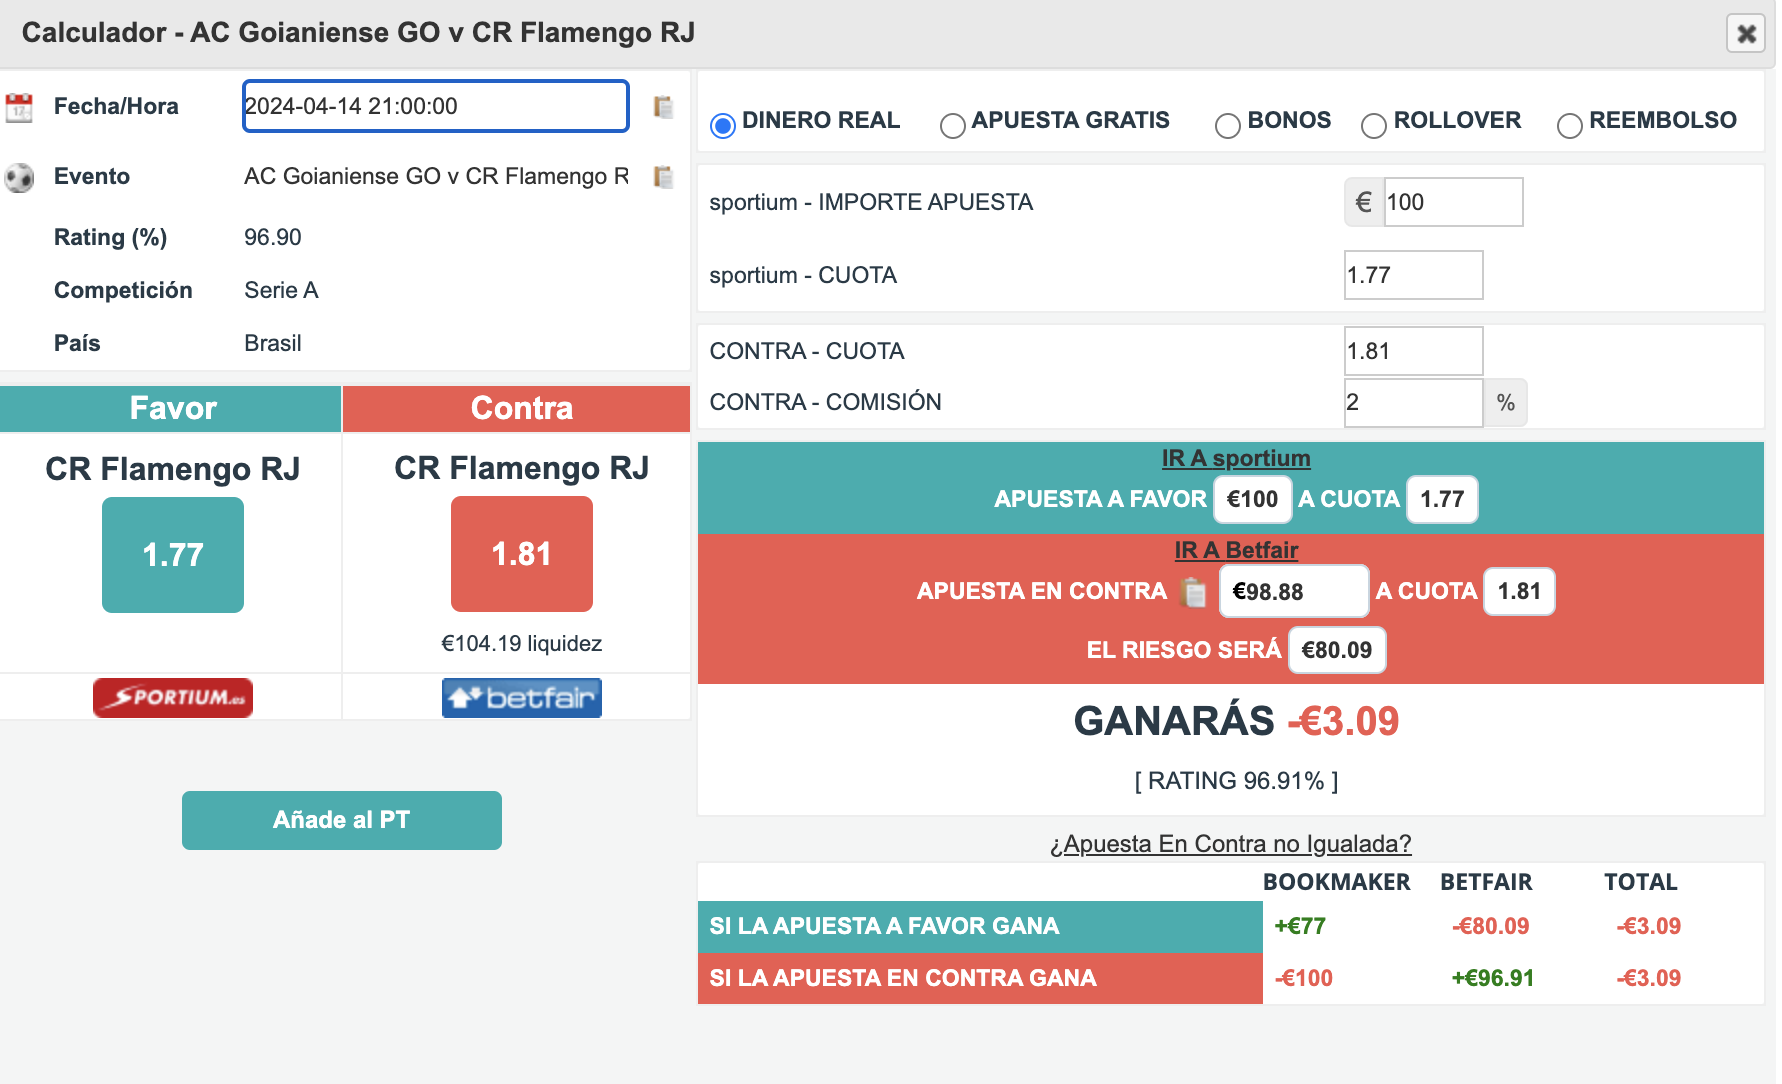Focus the Fecha/Hora date input field

click(x=436, y=106)
